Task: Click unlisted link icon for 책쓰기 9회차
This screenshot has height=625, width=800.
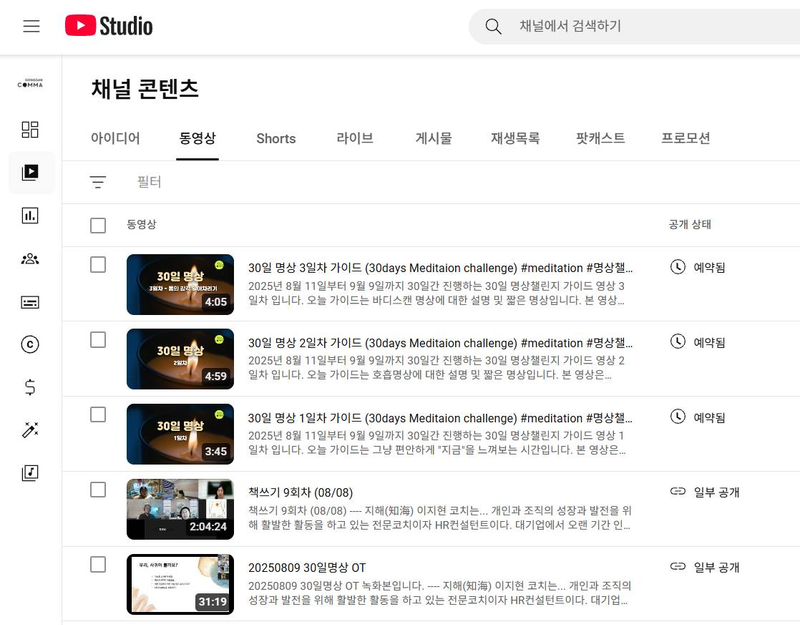Action: click(x=678, y=491)
